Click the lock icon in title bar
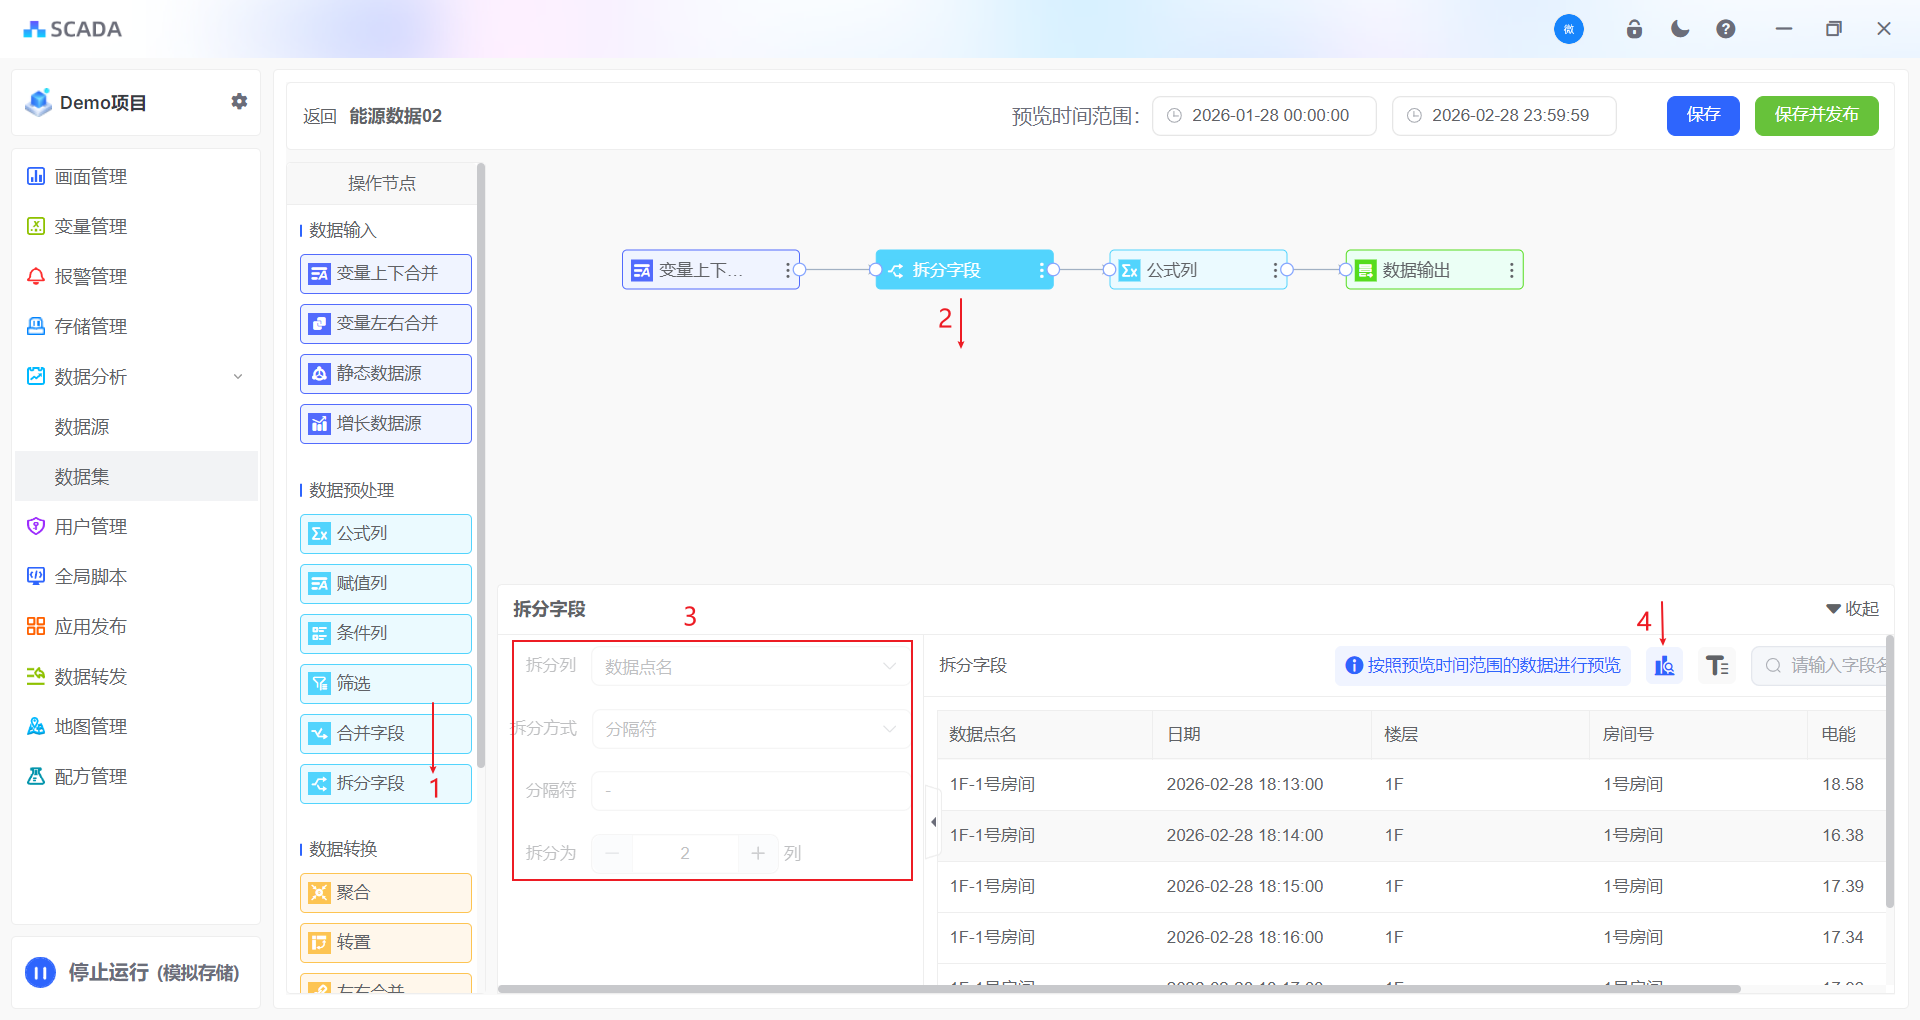1920x1020 pixels. (1634, 29)
